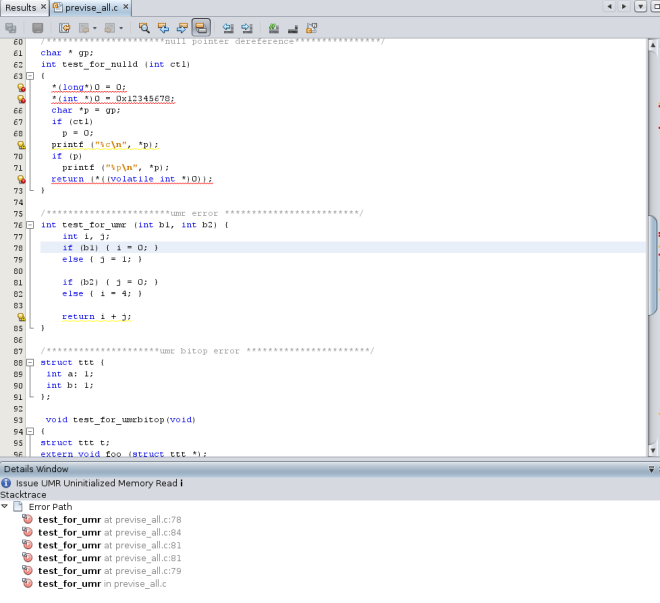
Task: Click the editor scrollbar down arrow
Action: click(x=653, y=450)
